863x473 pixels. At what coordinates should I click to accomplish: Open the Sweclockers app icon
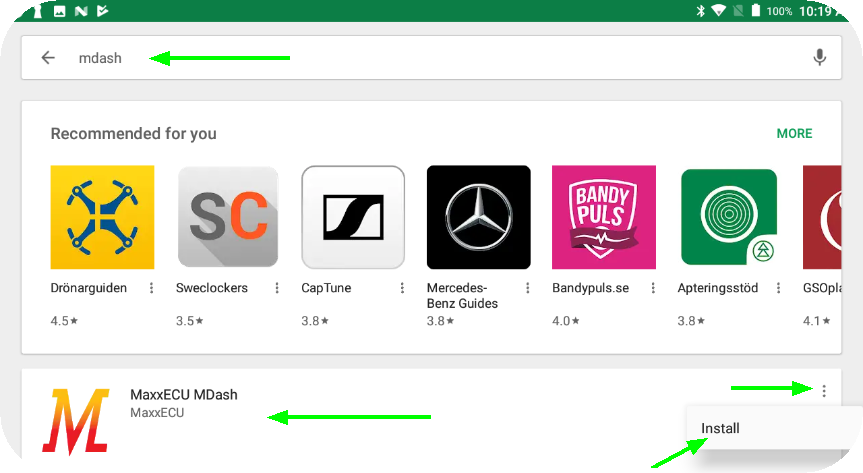pos(228,217)
